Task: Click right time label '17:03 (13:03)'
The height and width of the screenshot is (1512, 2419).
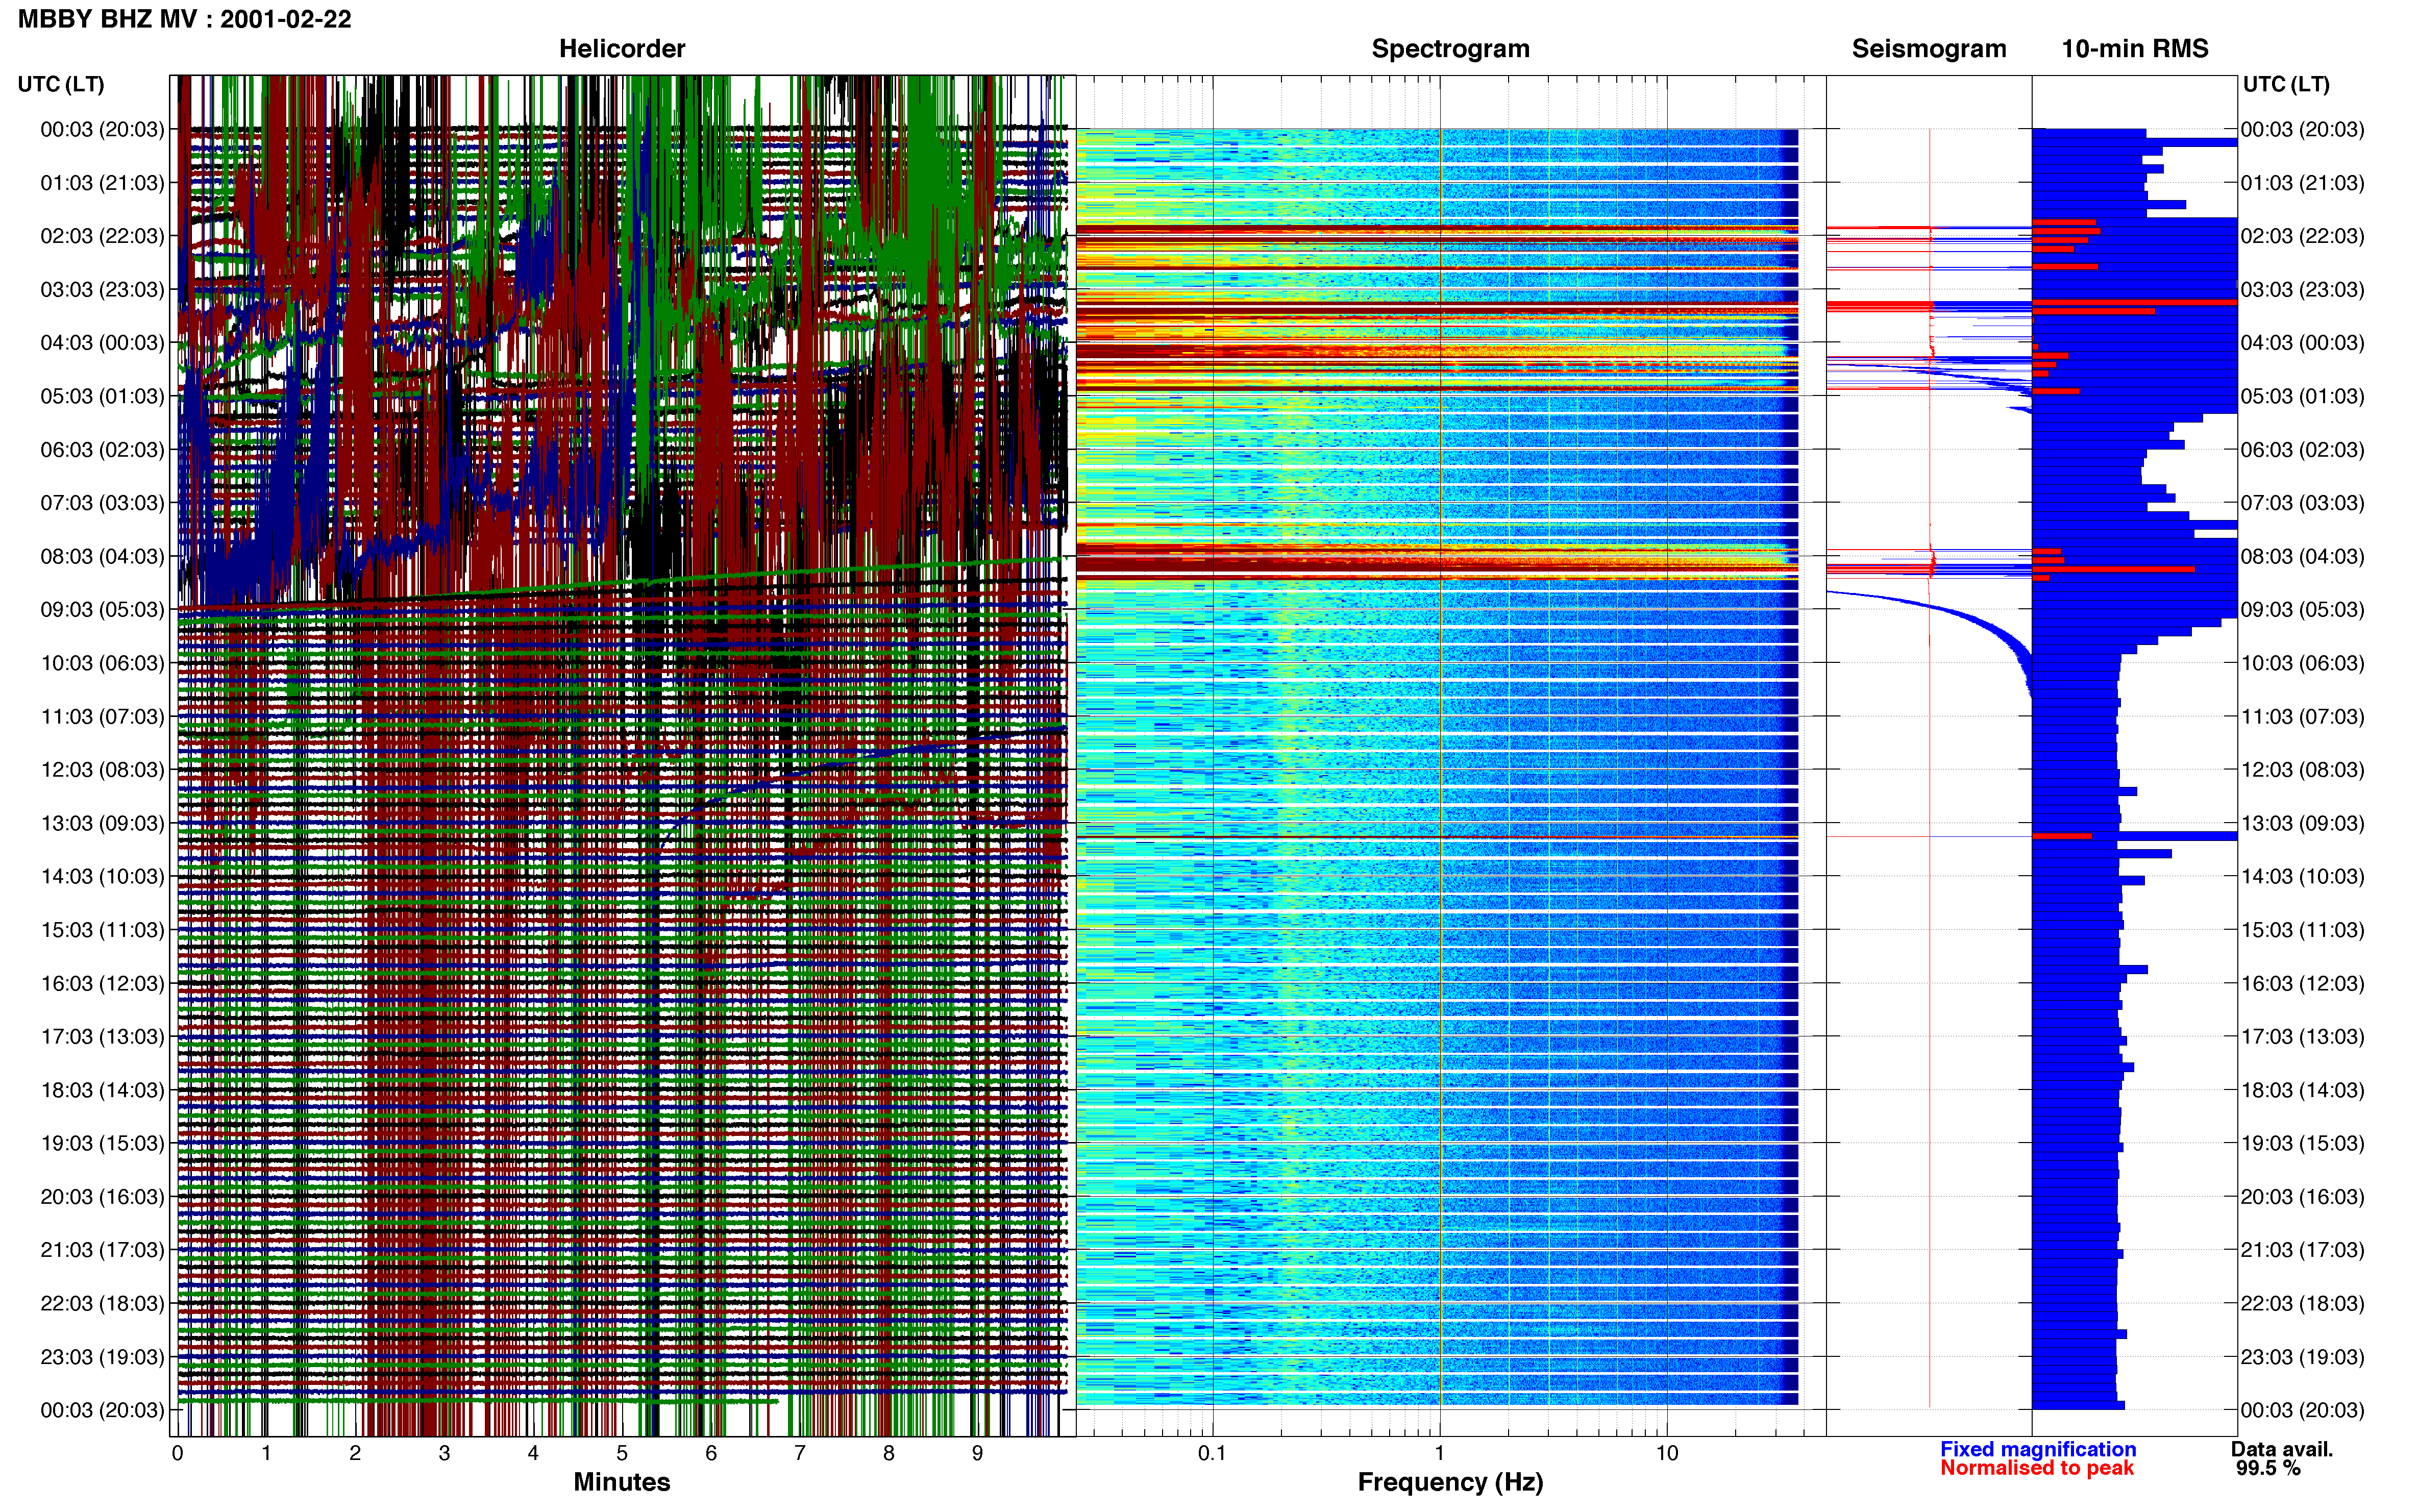Action: pos(2302,1037)
